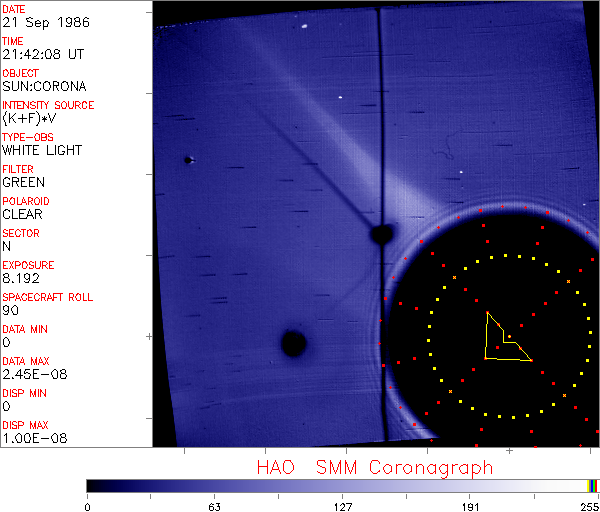Click the multicolored end of the color bar
This screenshot has height=512, width=600.
point(592,485)
